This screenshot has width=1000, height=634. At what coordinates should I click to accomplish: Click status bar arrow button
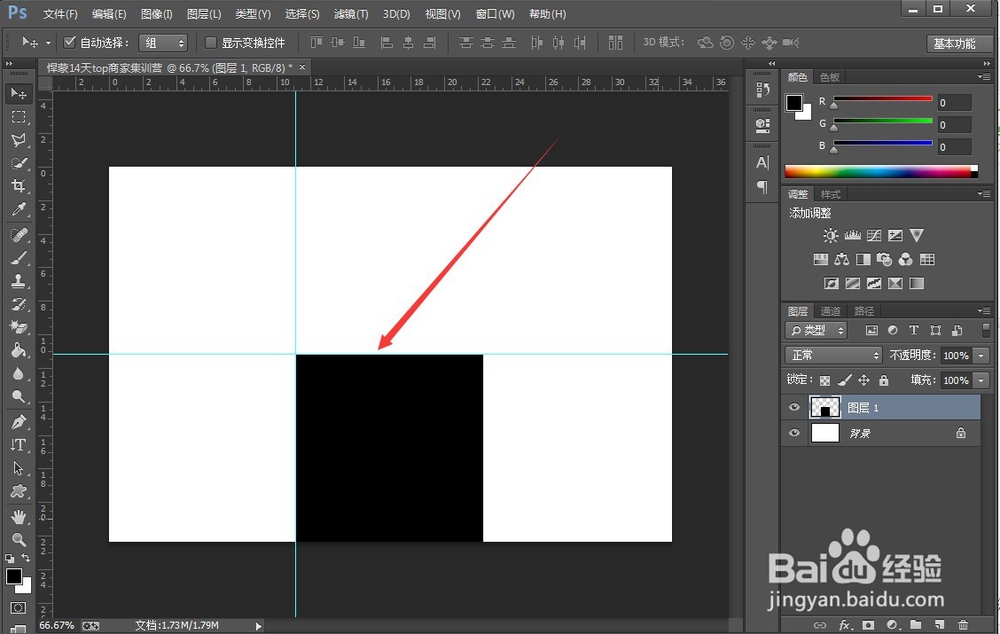tap(258, 626)
